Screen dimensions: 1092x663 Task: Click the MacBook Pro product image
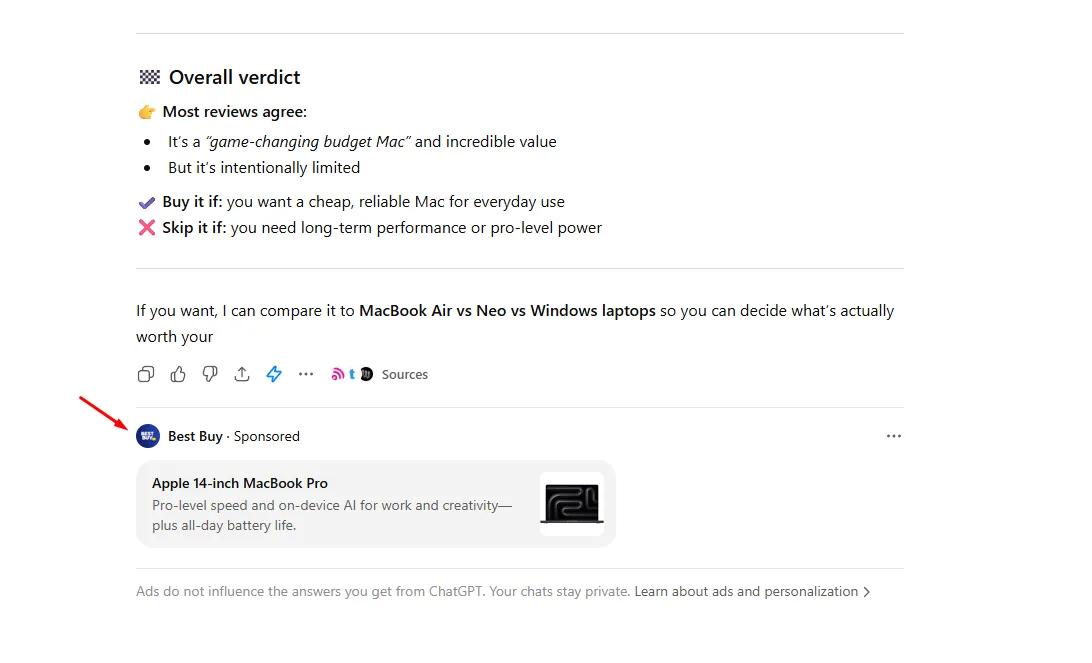(x=571, y=503)
